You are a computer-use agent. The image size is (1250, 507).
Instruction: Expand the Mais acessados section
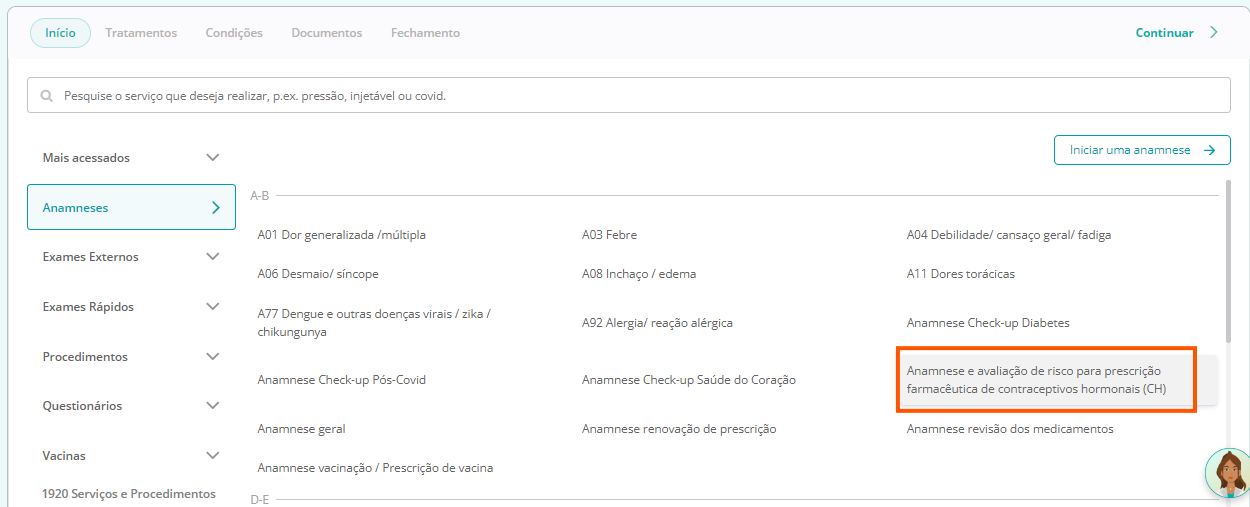[212, 158]
